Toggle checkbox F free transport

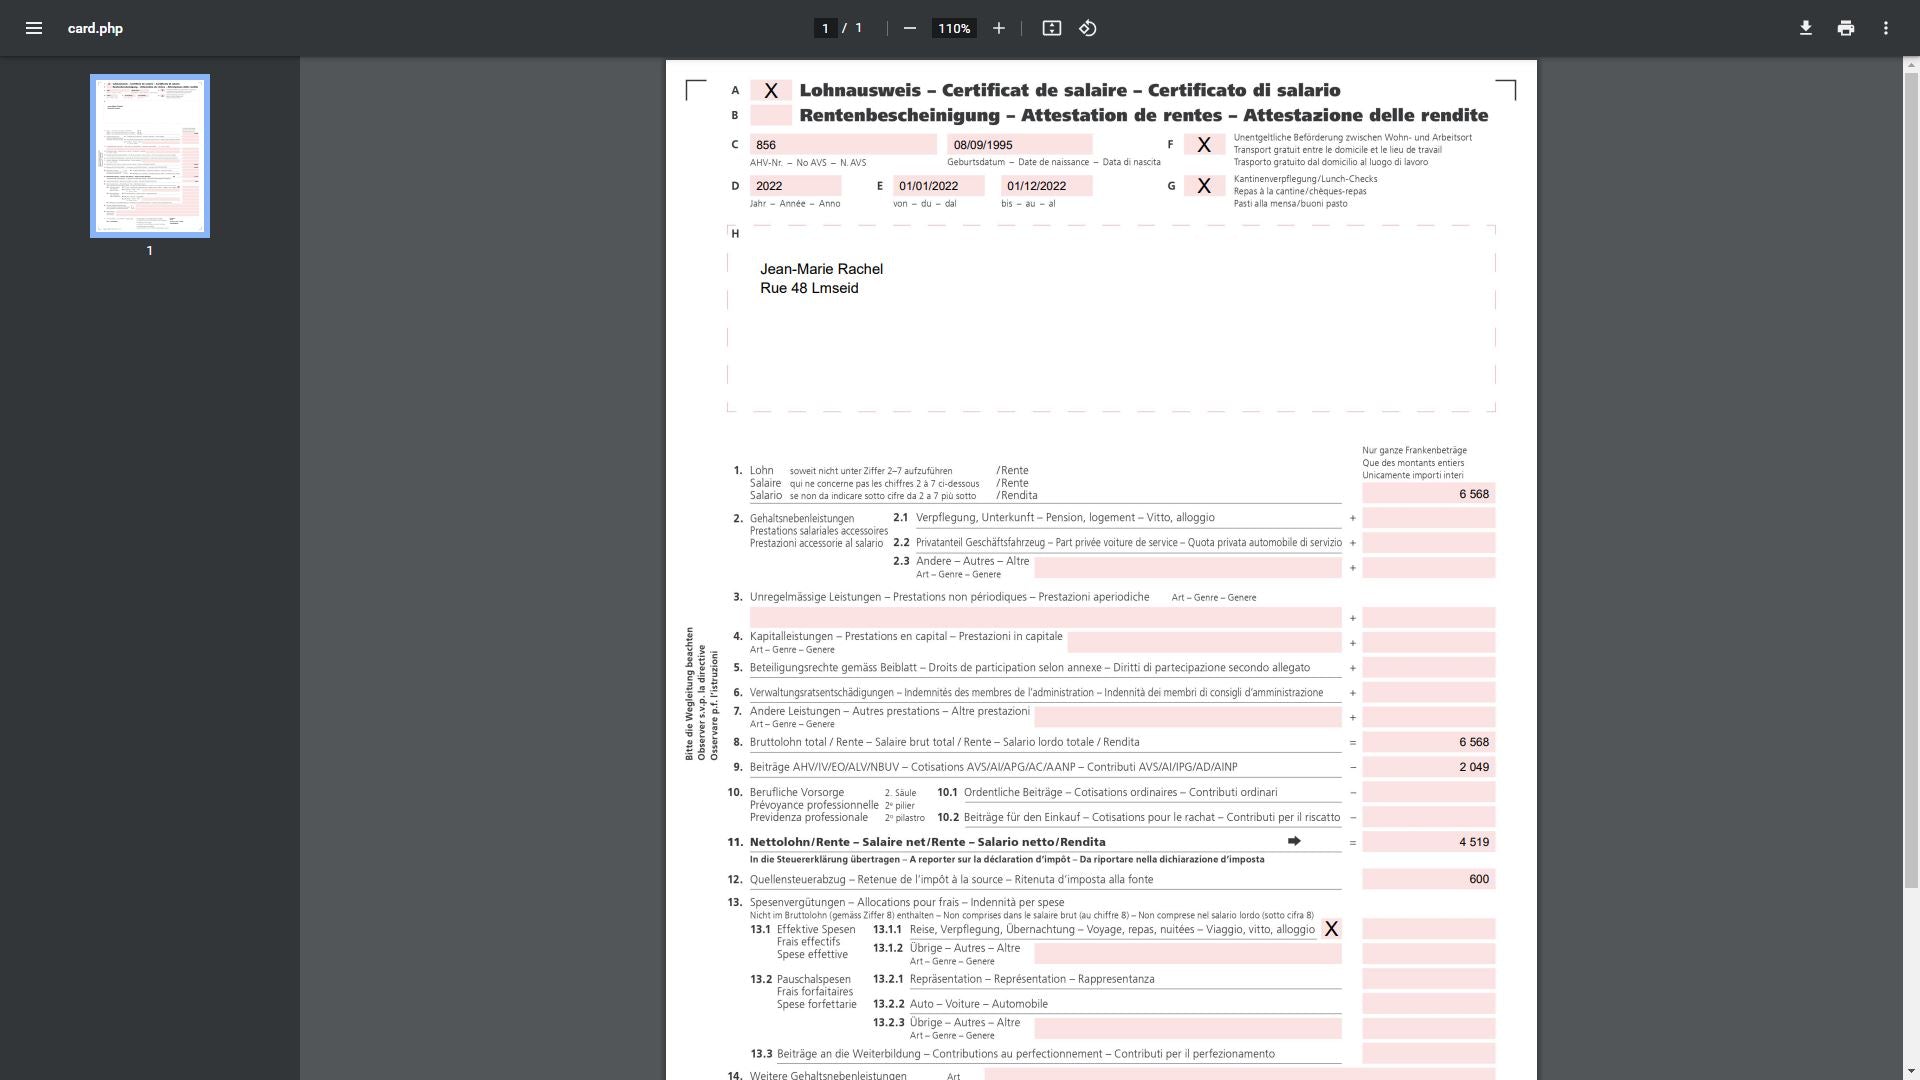click(x=1203, y=145)
